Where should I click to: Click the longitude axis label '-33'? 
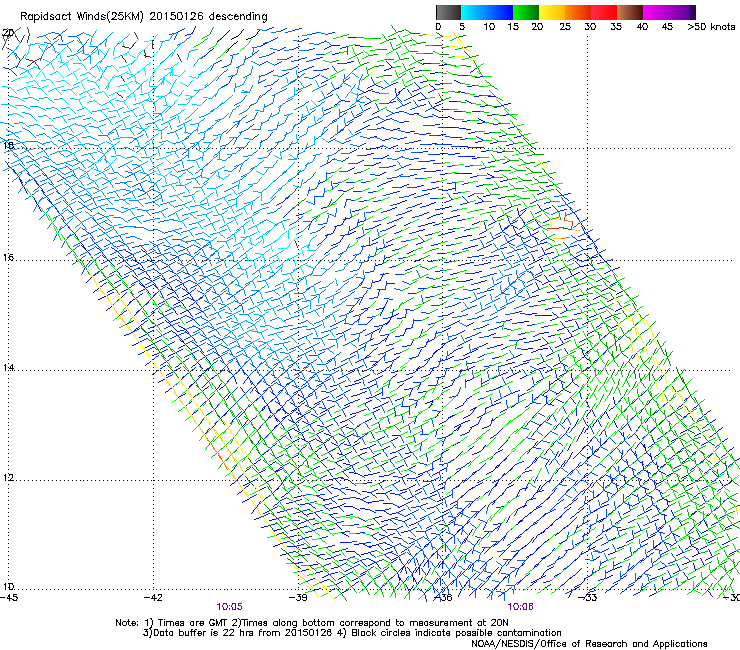click(x=587, y=598)
